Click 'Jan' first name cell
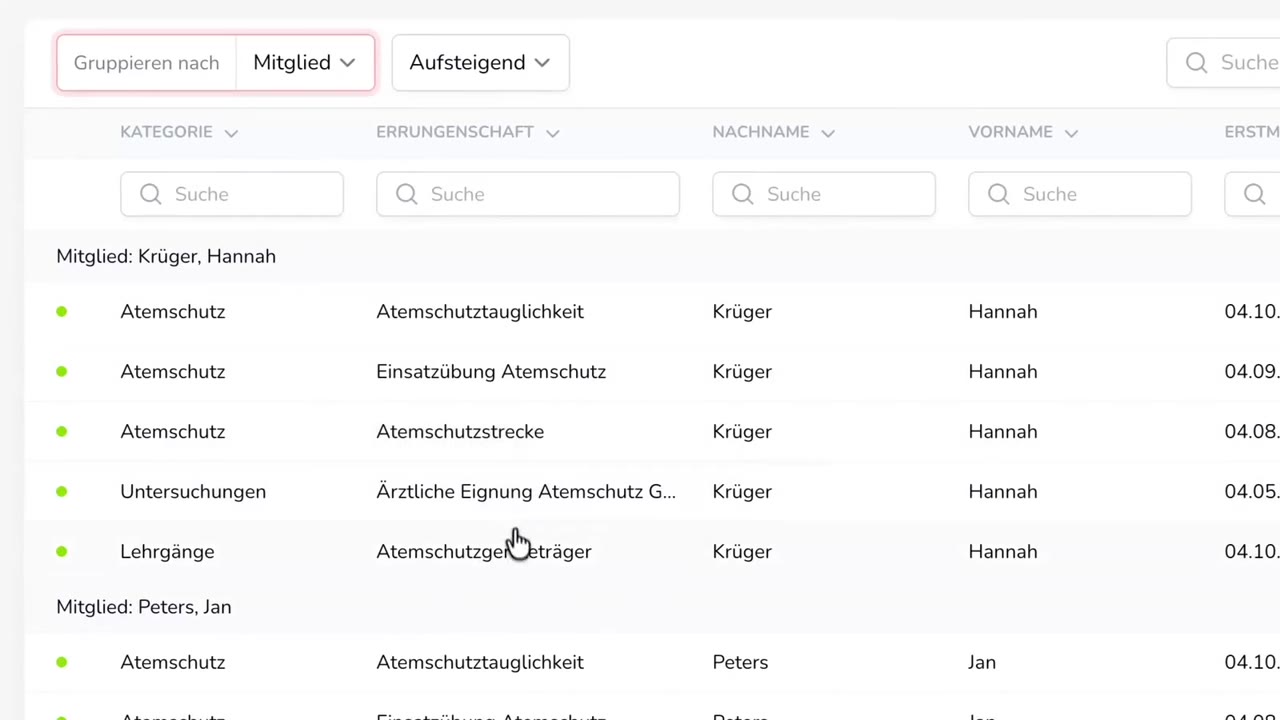Viewport: 1280px width, 720px height. (x=982, y=662)
